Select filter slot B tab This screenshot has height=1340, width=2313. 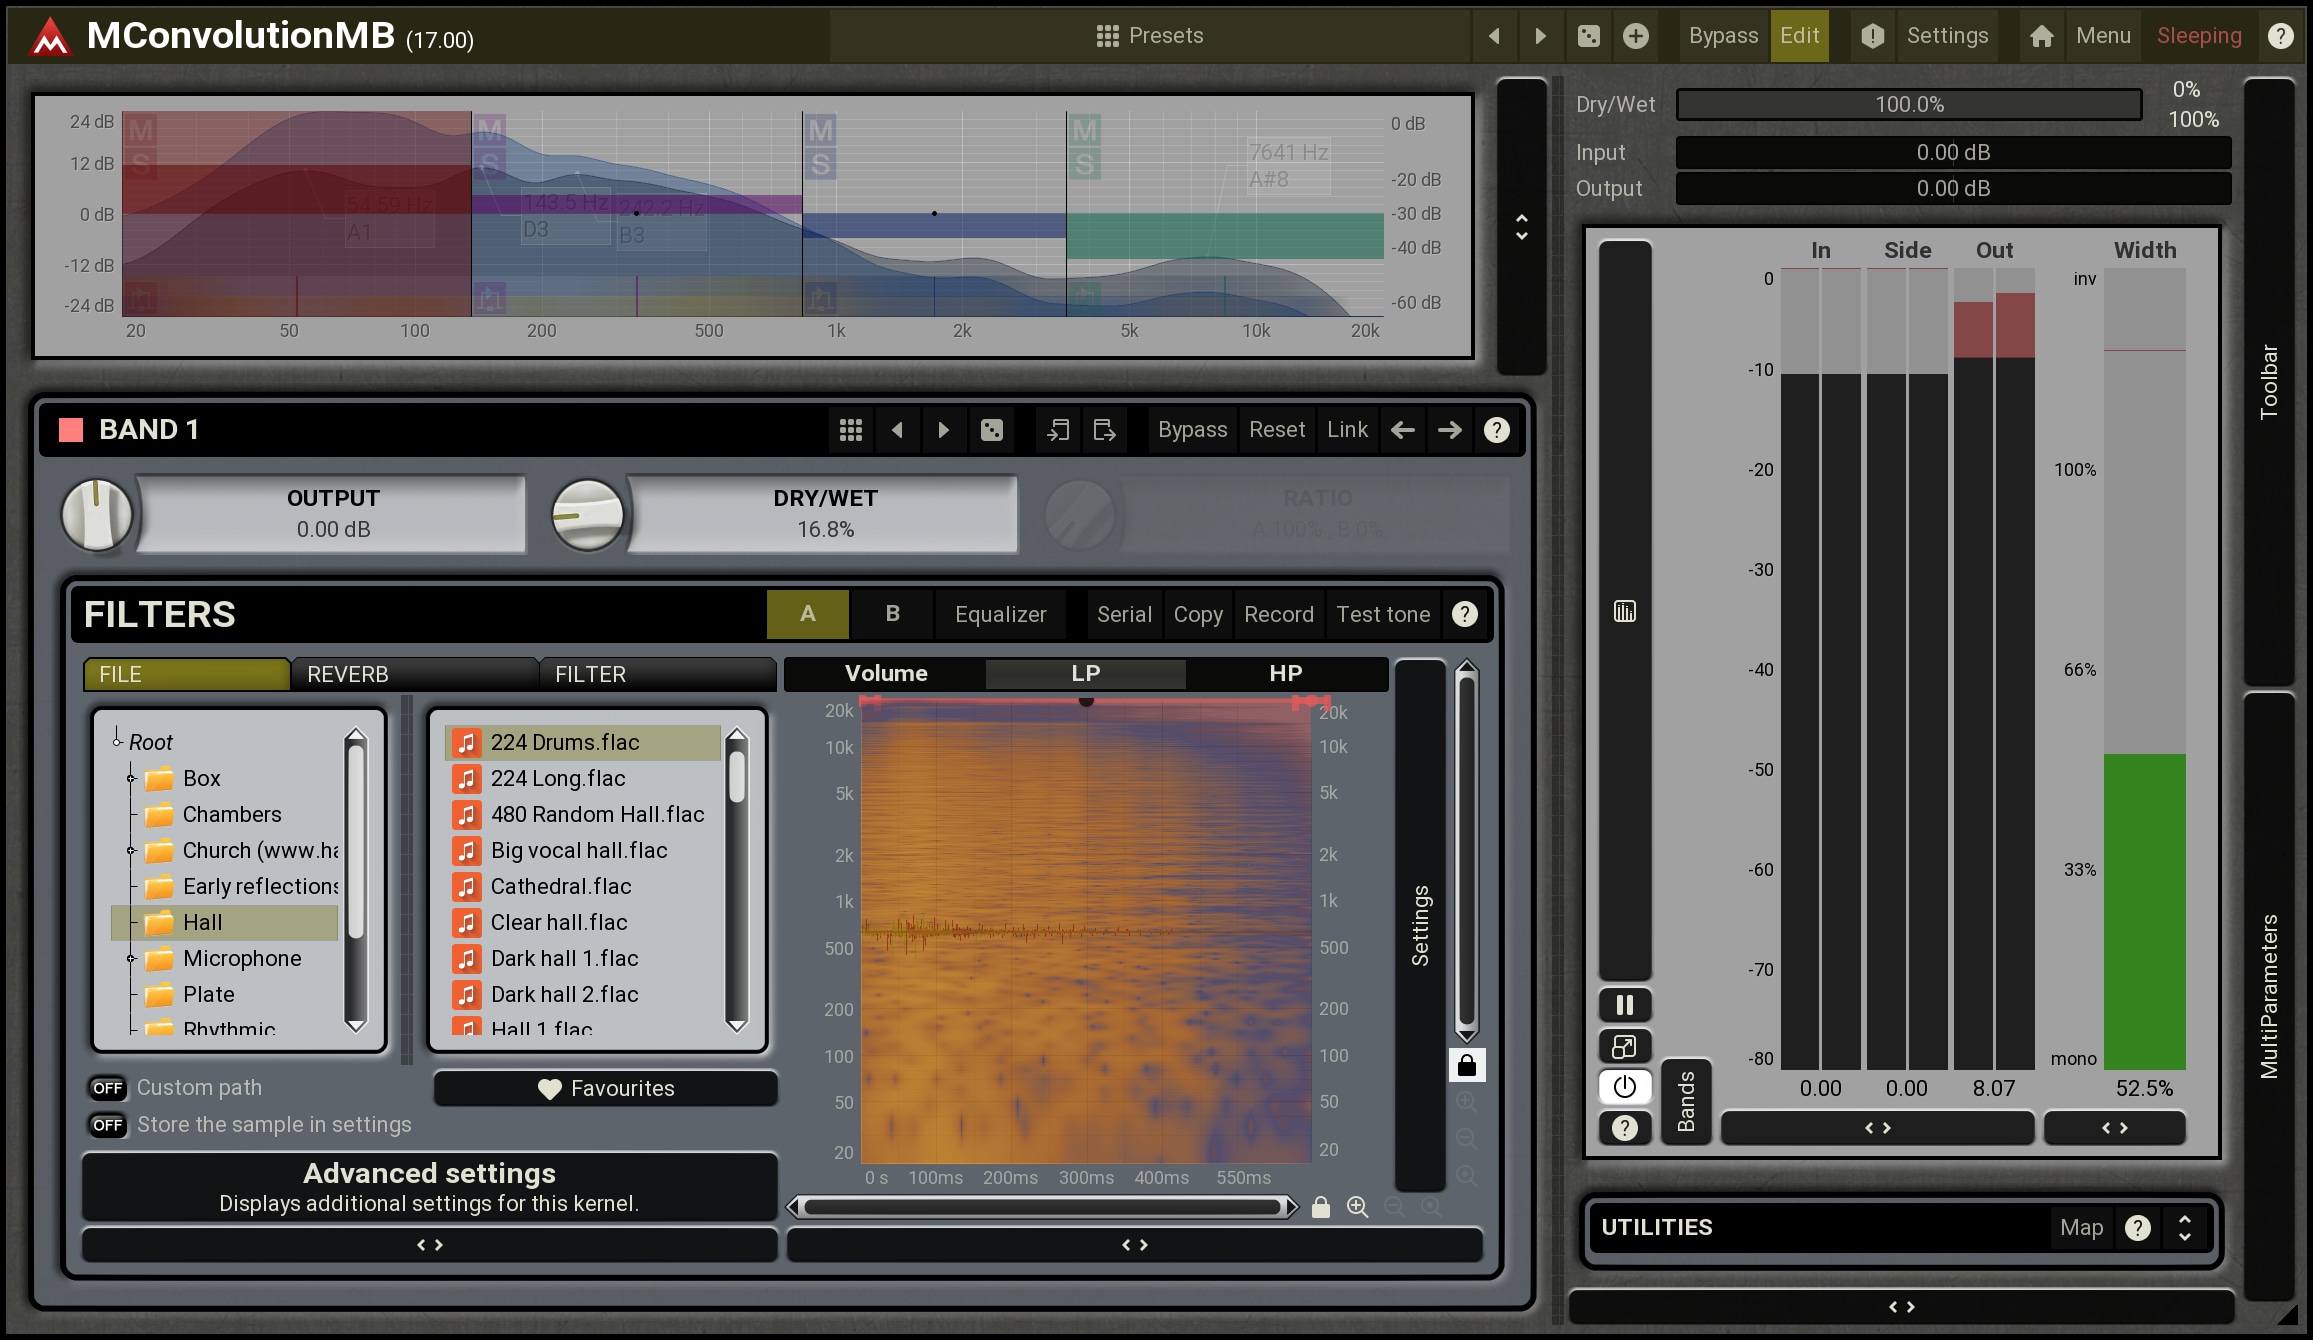(892, 614)
